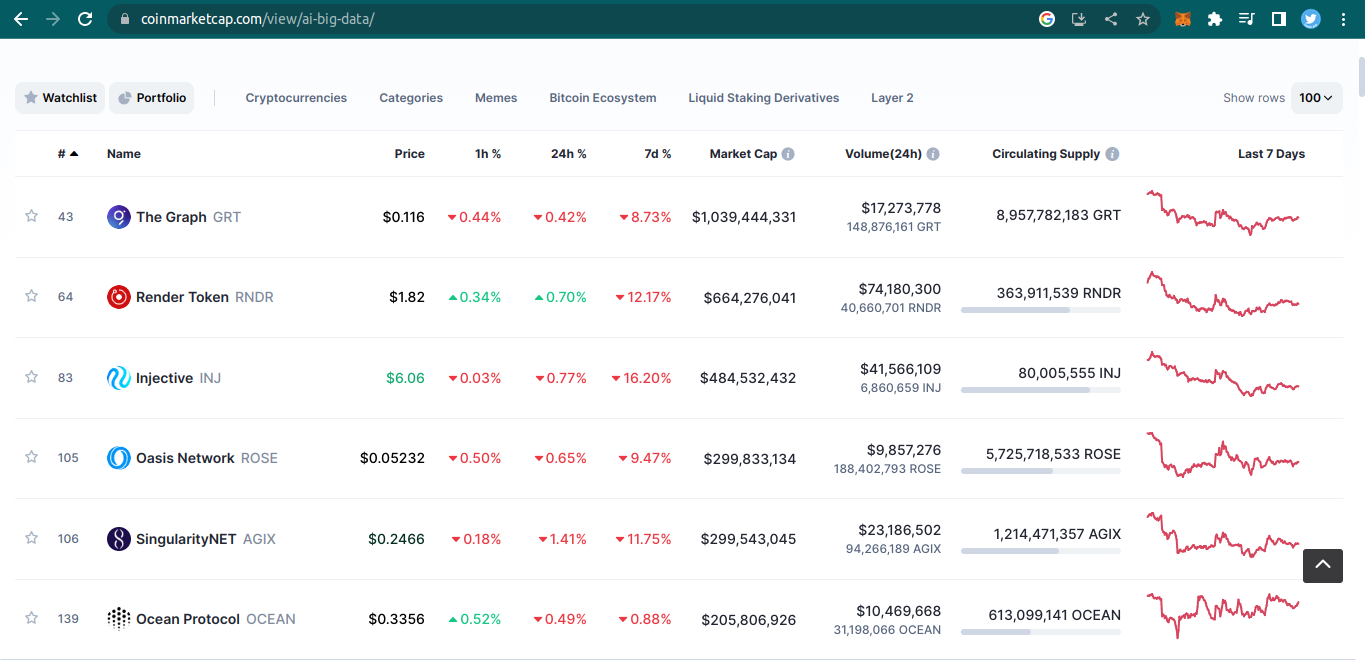This screenshot has width=1365, height=660.
Task: Show Volume(24h) info tooltip icon
Action: pos(933,154)
